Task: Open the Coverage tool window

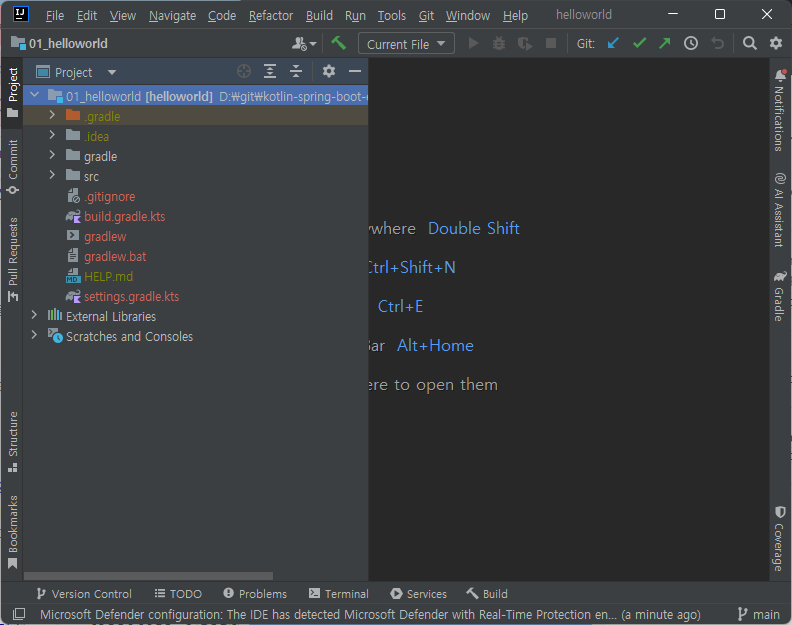Action: tap(780, 539)
